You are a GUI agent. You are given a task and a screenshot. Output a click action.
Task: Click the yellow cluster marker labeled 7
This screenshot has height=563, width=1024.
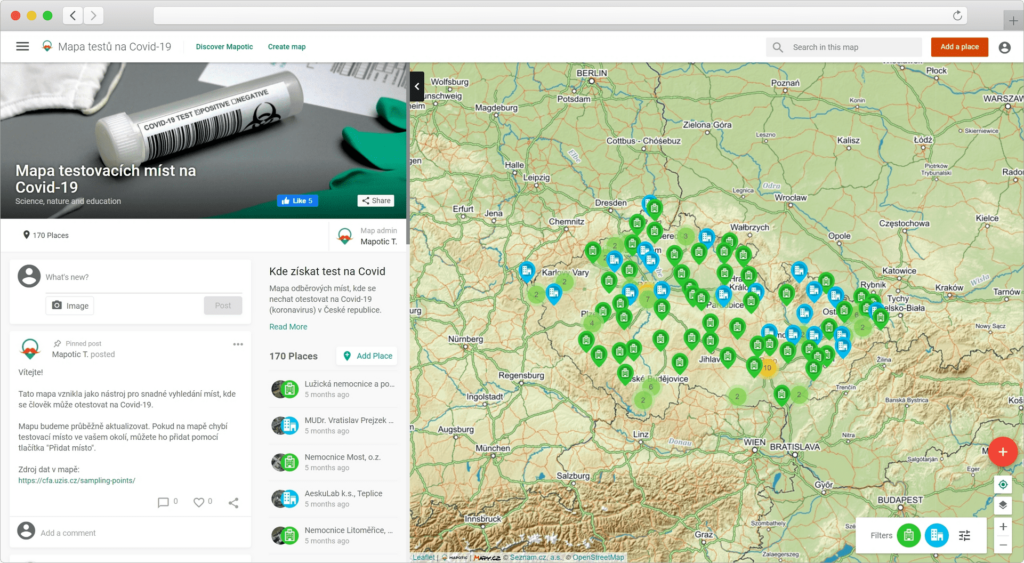(x=647, y=299)
